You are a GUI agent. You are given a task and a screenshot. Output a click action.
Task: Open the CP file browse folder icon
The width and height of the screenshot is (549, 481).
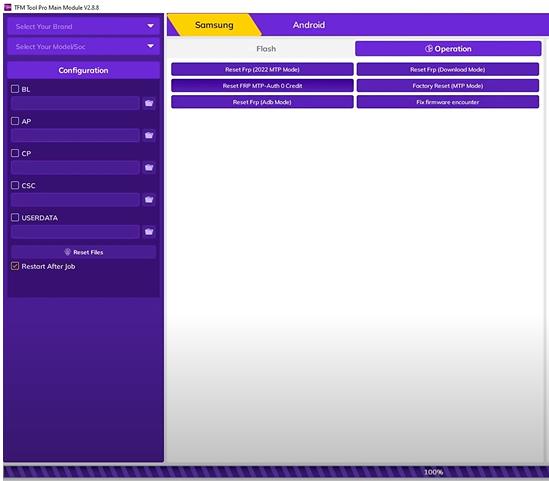coord(149,168)
